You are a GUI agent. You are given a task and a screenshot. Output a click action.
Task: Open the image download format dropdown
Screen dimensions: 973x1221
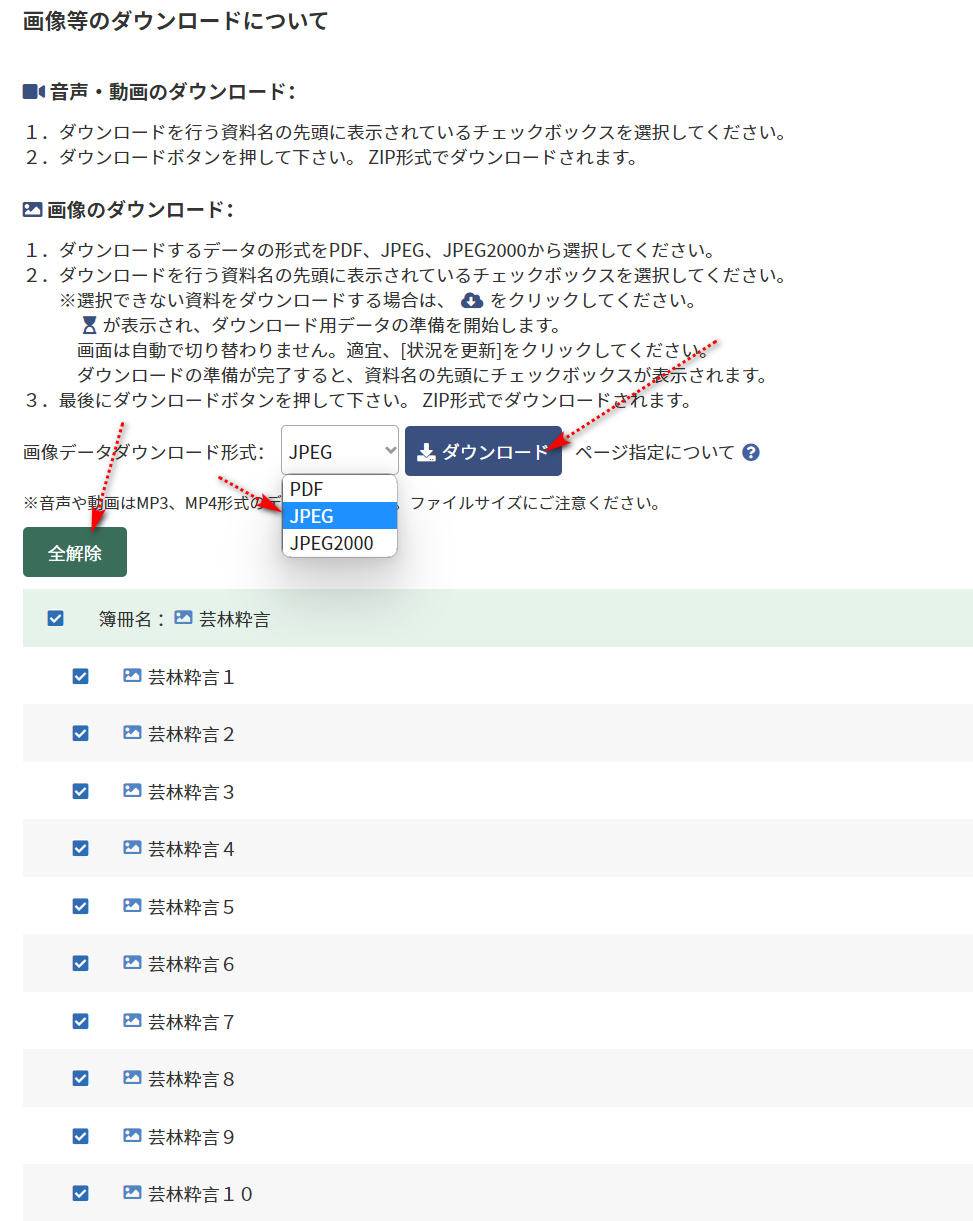tap(340, 452)
